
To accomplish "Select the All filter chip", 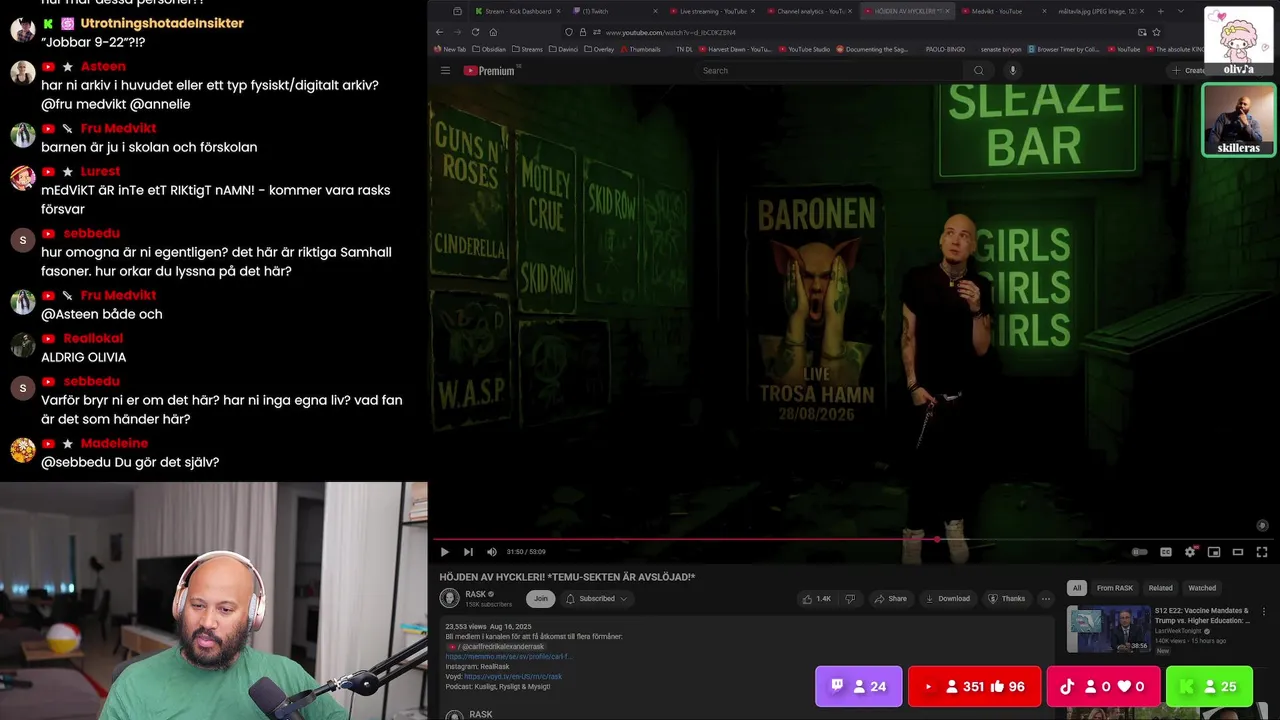I will coord(1076,588).
